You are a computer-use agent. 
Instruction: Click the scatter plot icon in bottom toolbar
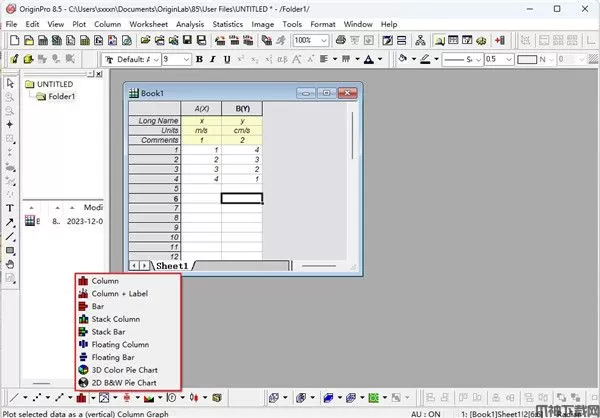(35, 397)
